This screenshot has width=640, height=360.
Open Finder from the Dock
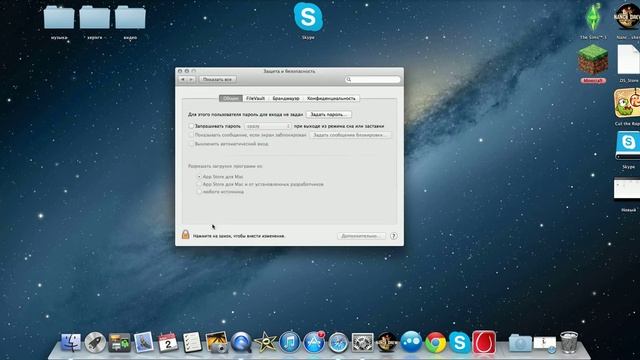tap(71, 342)
